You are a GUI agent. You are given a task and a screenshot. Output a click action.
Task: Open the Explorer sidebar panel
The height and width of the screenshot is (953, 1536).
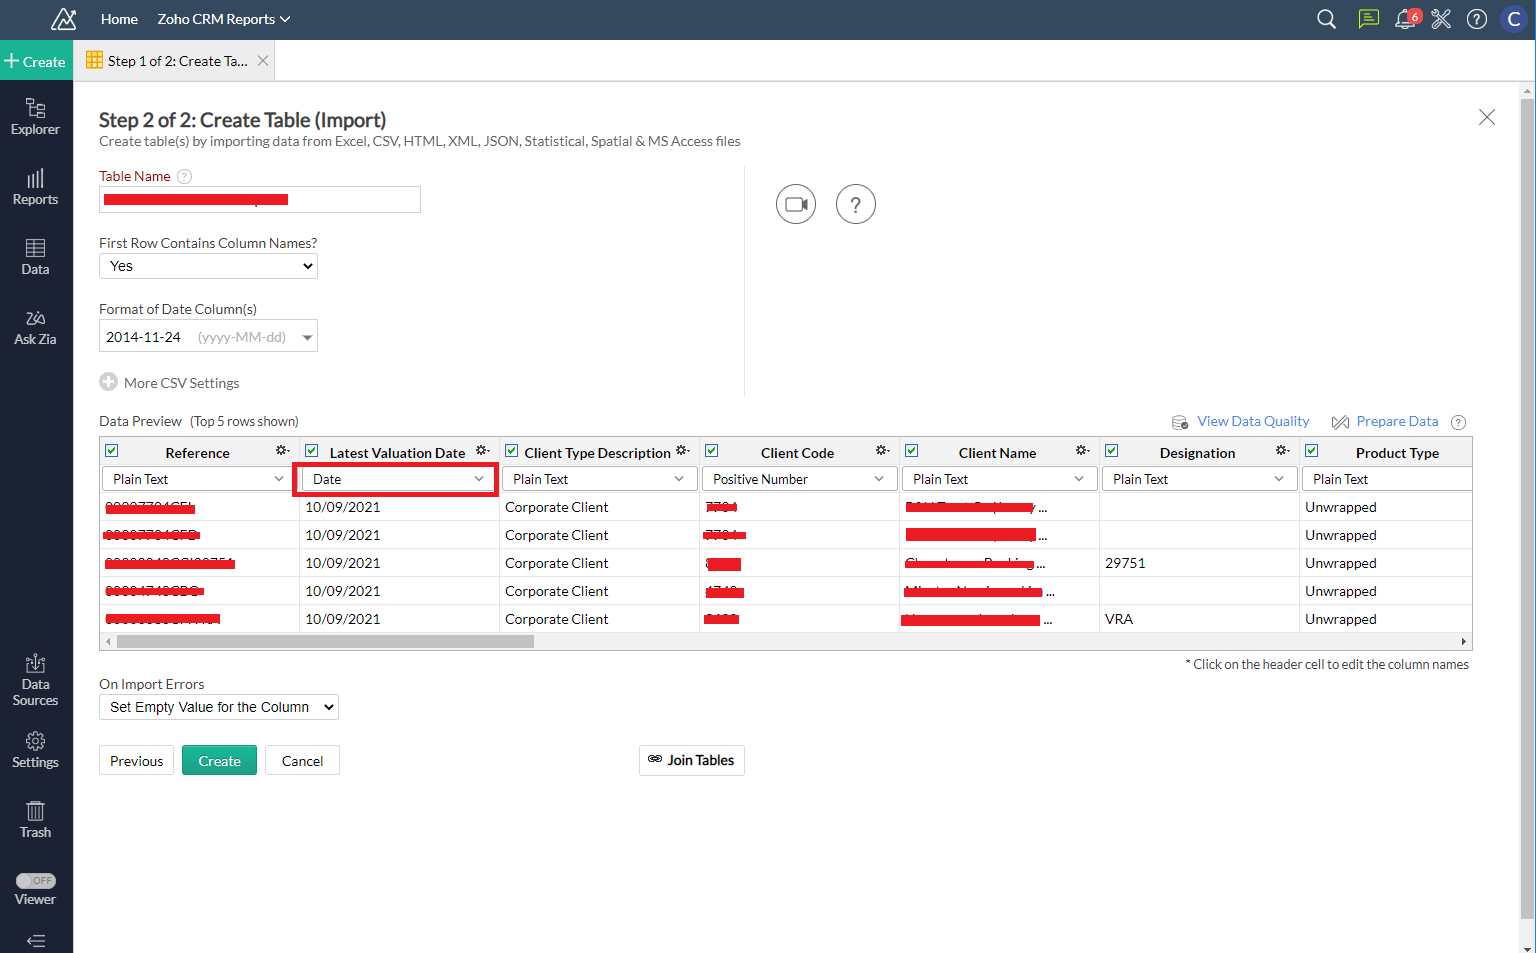[35, 116]
